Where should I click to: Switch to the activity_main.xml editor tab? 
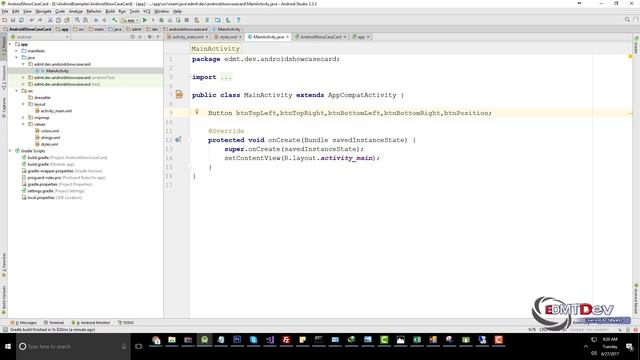point(187,37)
